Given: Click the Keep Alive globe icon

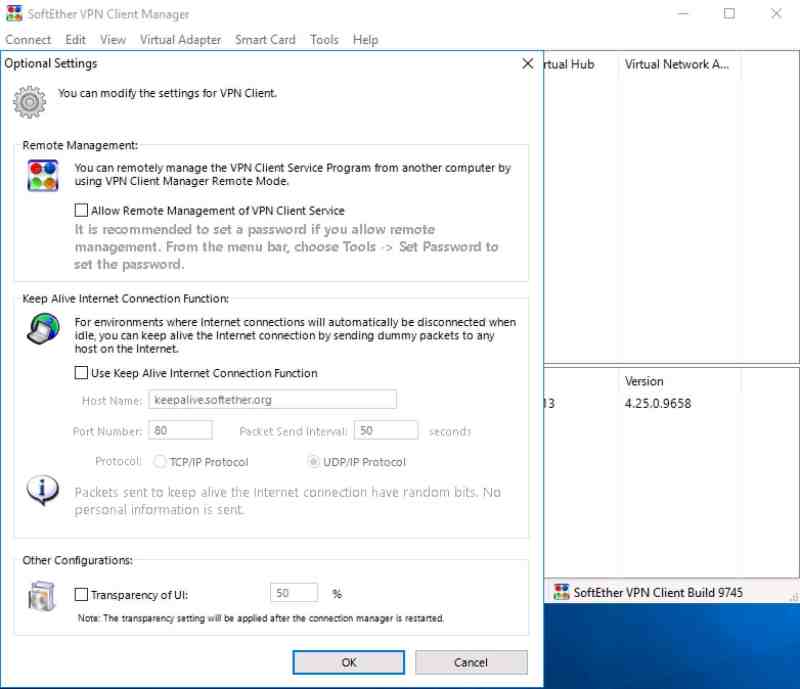Looking at the screenshot, I should pos(43,329).
